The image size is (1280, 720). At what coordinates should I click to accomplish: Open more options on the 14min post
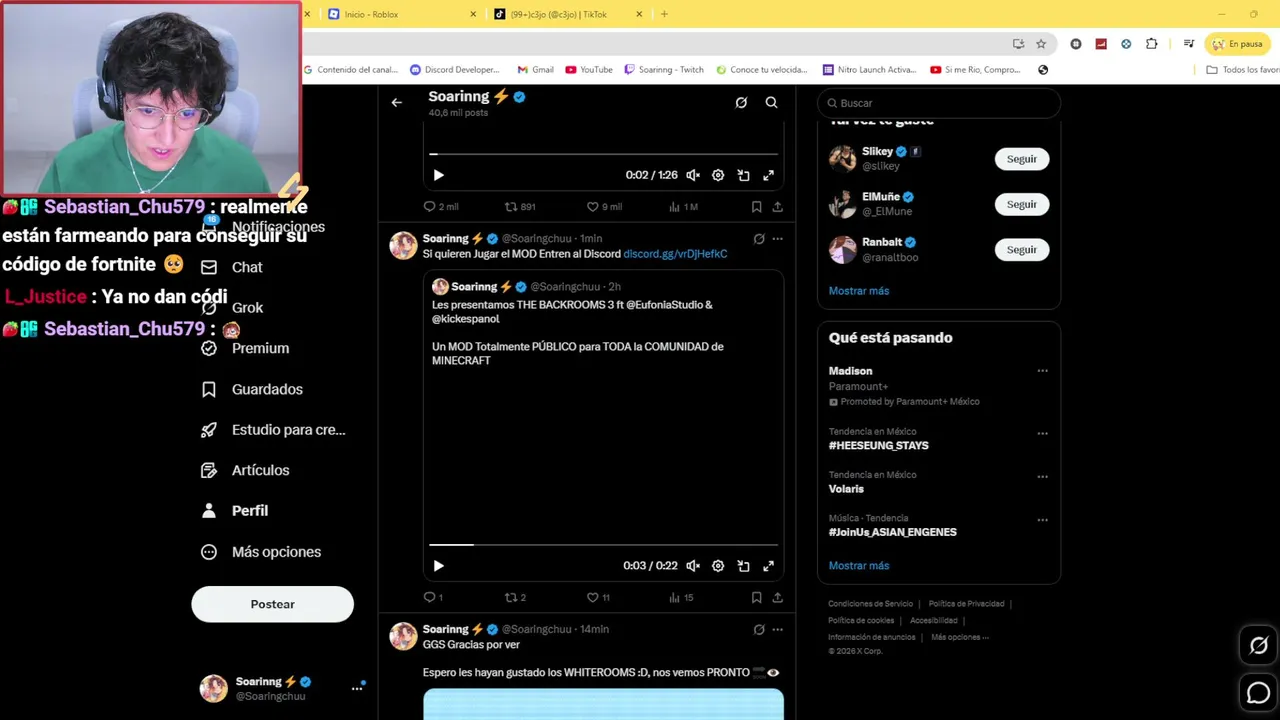click(x=777, y=630)
